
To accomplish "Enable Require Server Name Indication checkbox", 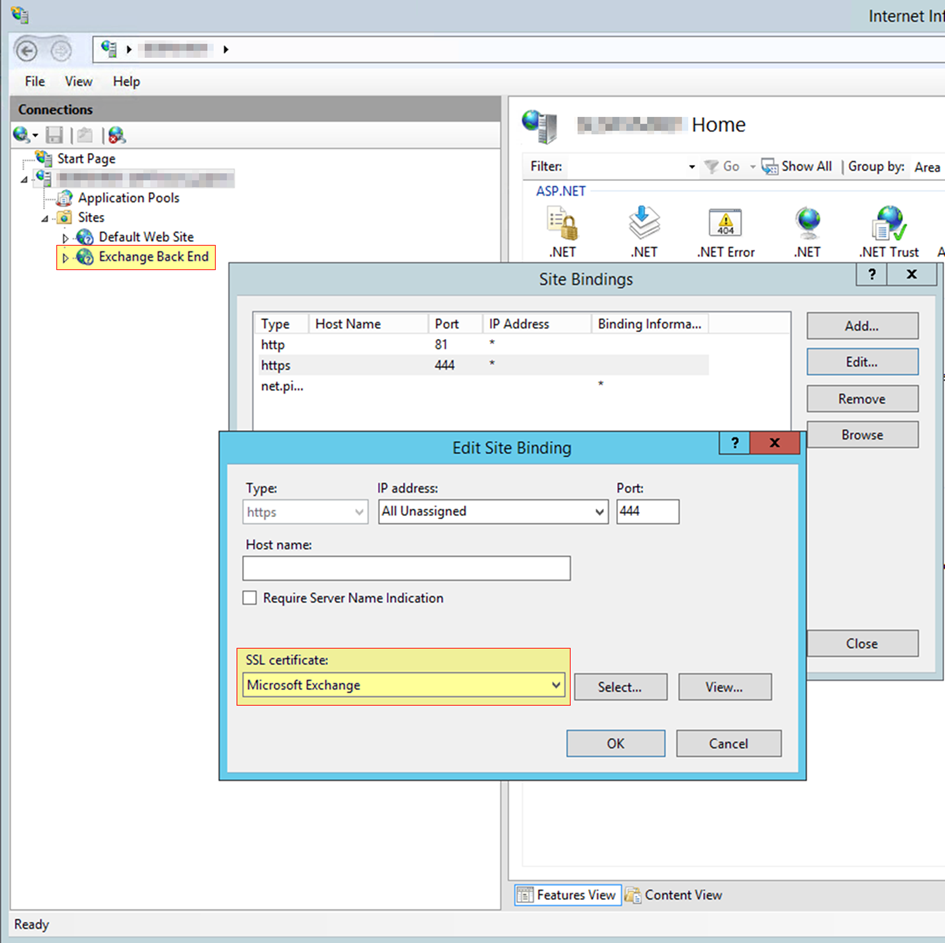I will click(x=250, y=598).
